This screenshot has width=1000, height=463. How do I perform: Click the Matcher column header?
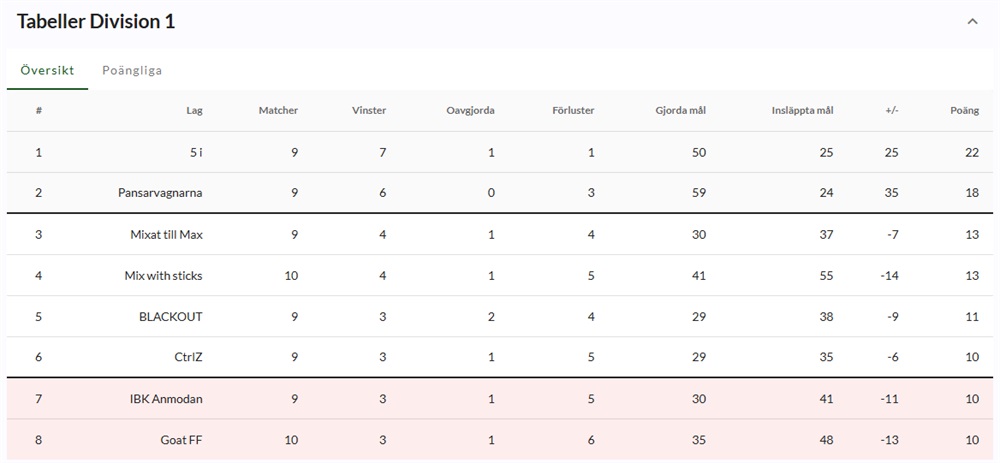click(278, 110)
